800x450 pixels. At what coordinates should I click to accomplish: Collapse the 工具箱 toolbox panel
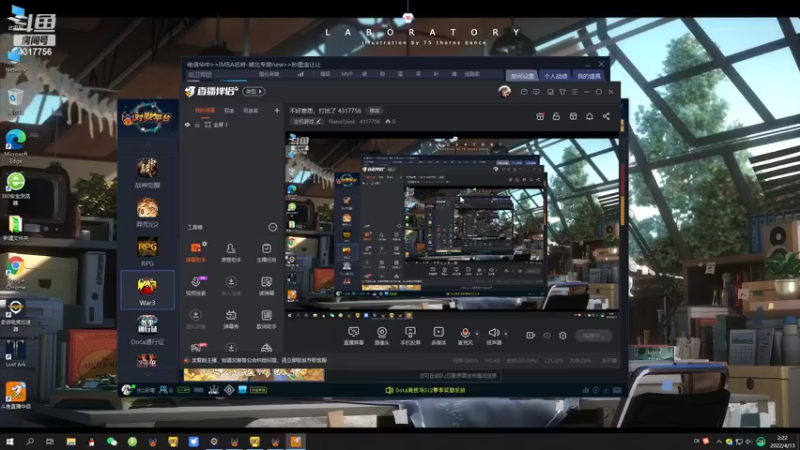click(x=273, y=227)
